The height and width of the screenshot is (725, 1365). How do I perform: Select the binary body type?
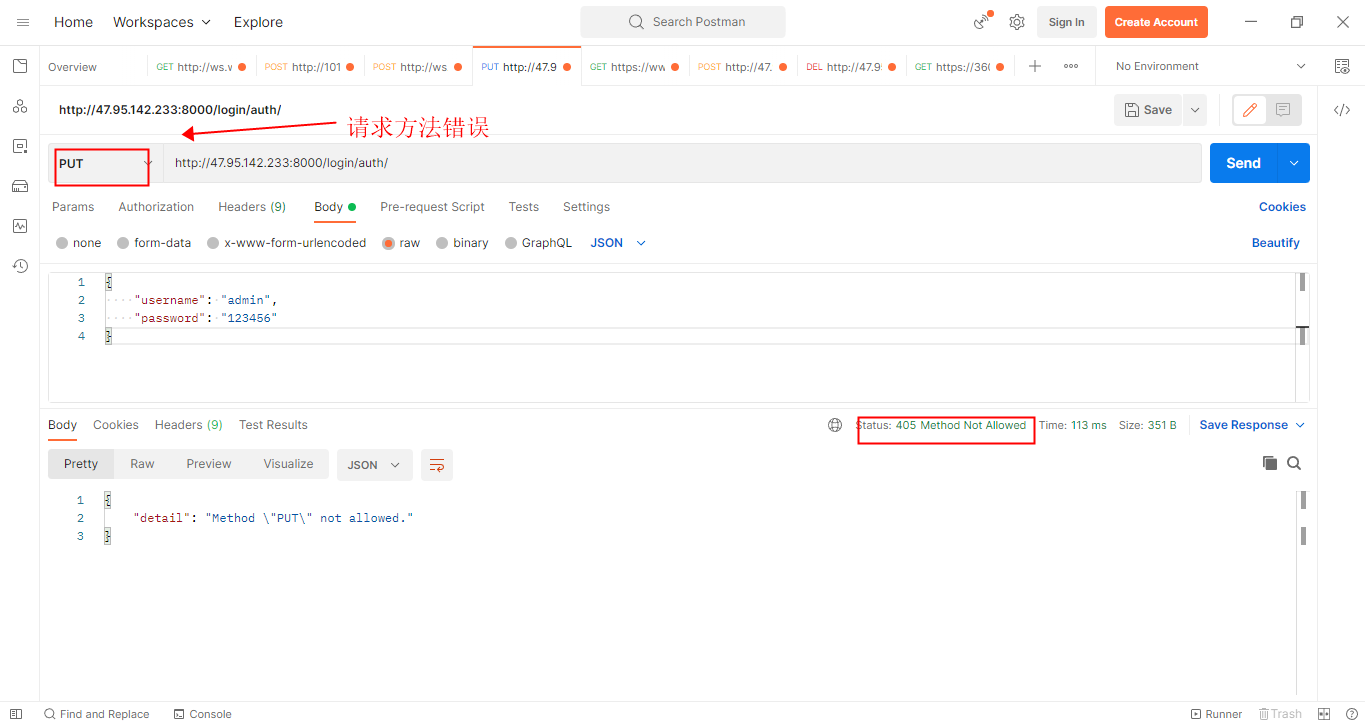[x=463, y=243]
